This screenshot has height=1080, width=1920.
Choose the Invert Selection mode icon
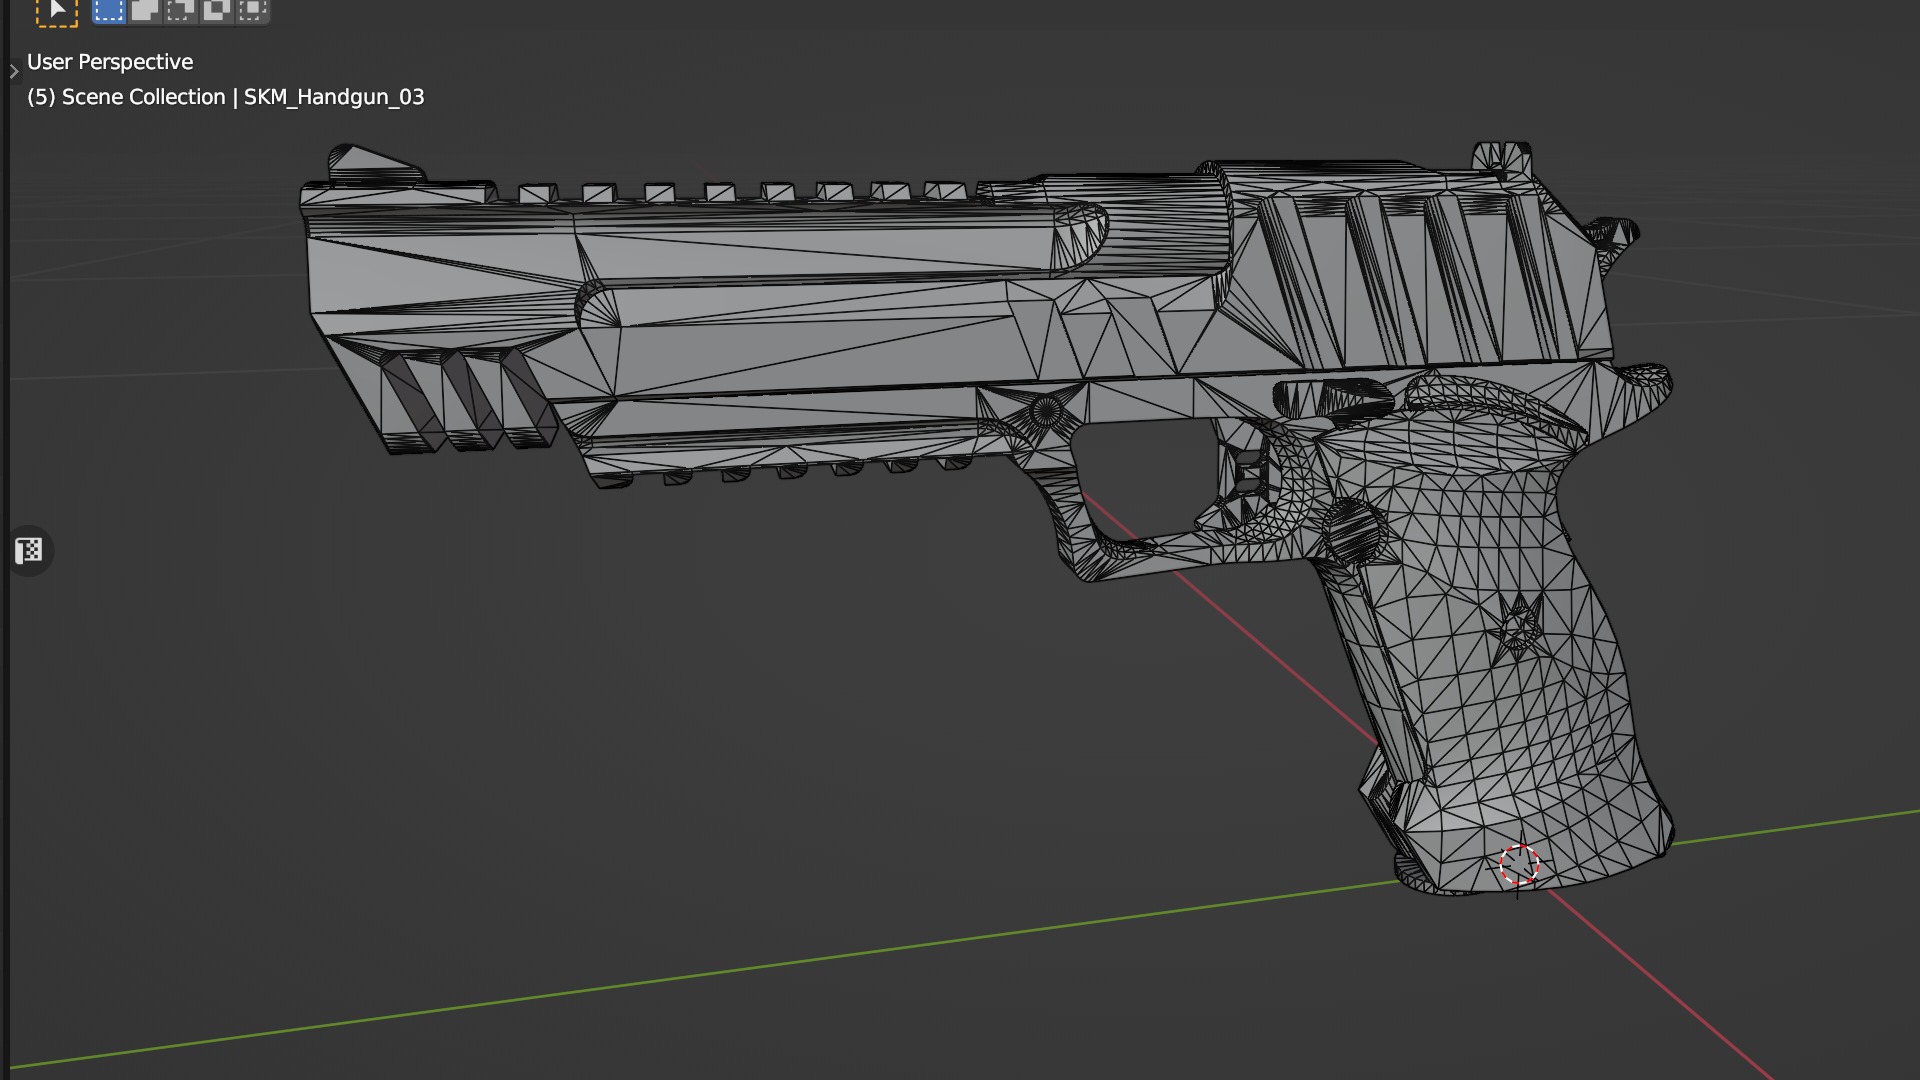216,10
